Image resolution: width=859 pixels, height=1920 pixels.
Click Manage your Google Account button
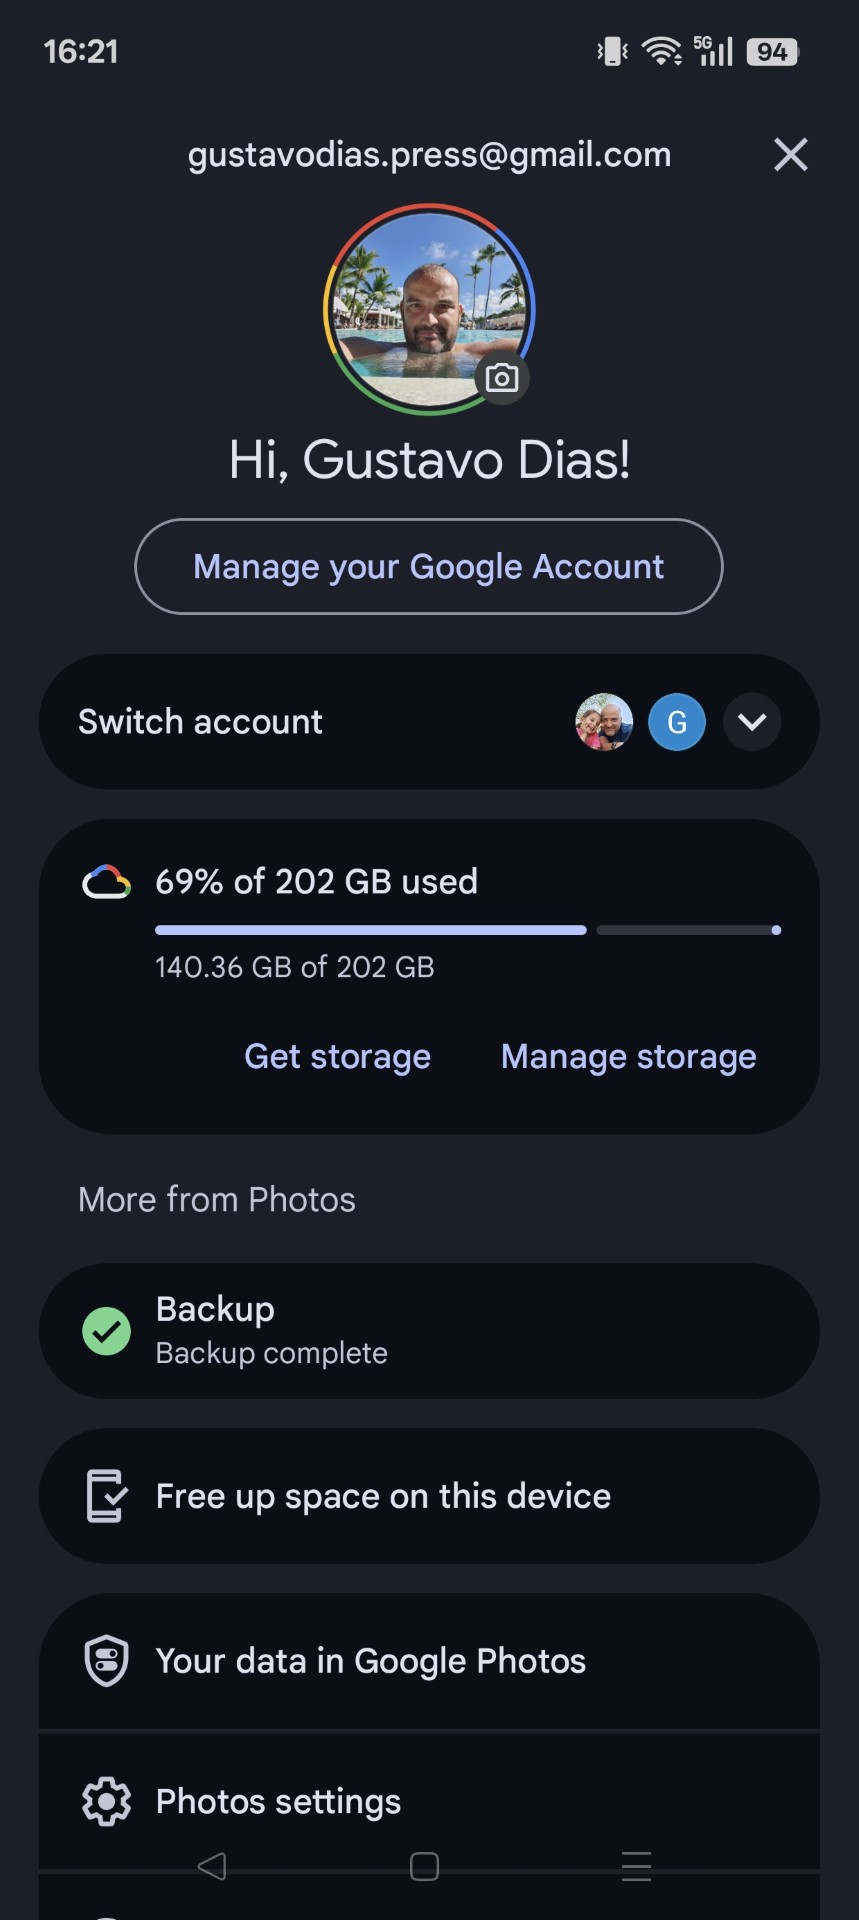pos(429,567)
